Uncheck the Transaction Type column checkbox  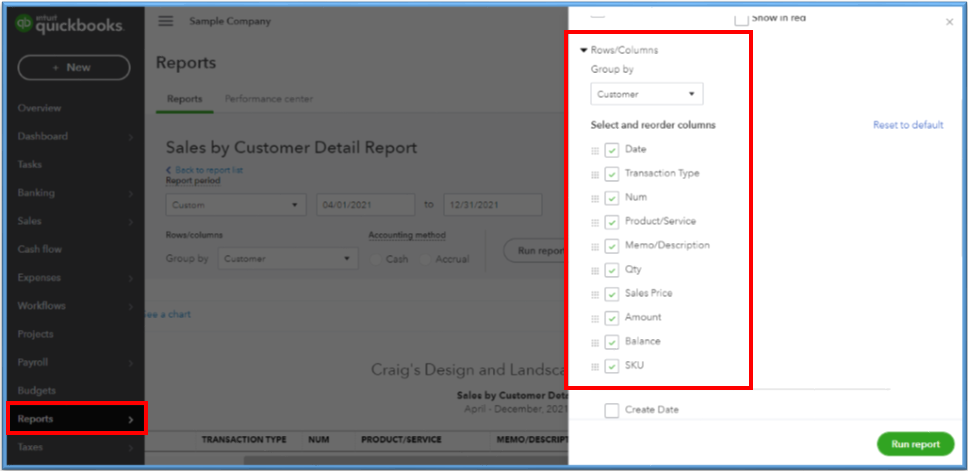point(612,175)
